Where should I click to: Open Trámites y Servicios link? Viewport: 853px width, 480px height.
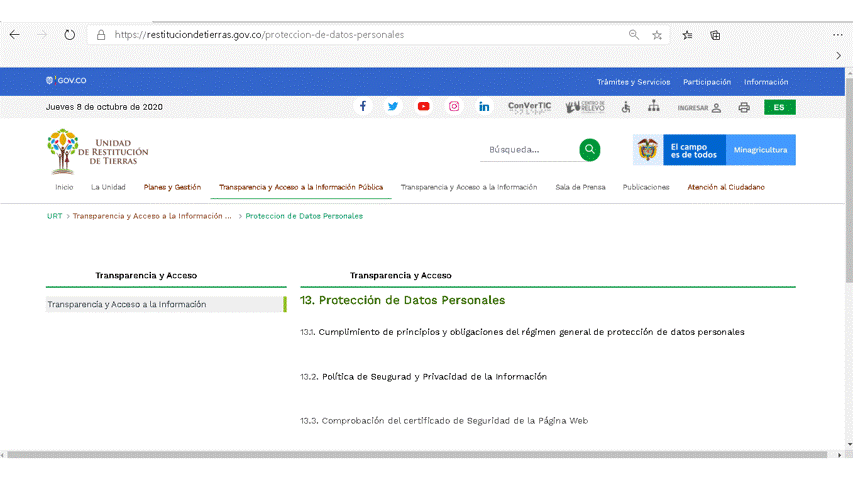pyautogui.click(x=633, y=82)
